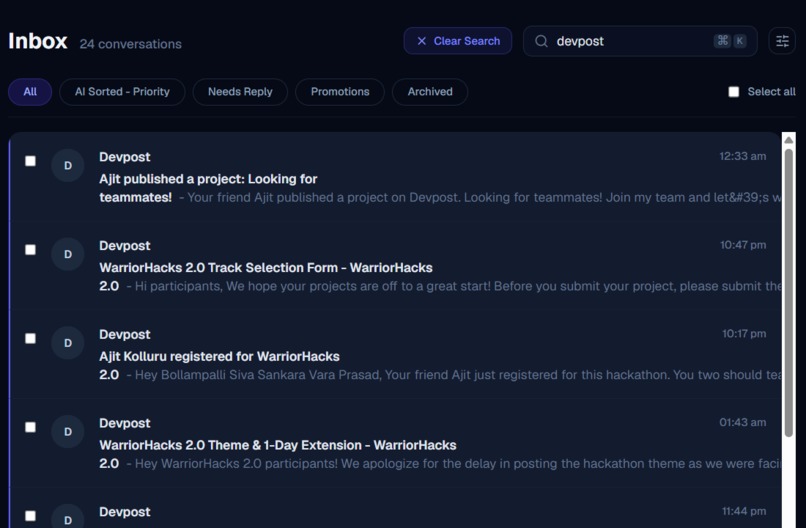Screen dimensions: 806x528
Task: Switch to the All tab
Action: [30, 92]
